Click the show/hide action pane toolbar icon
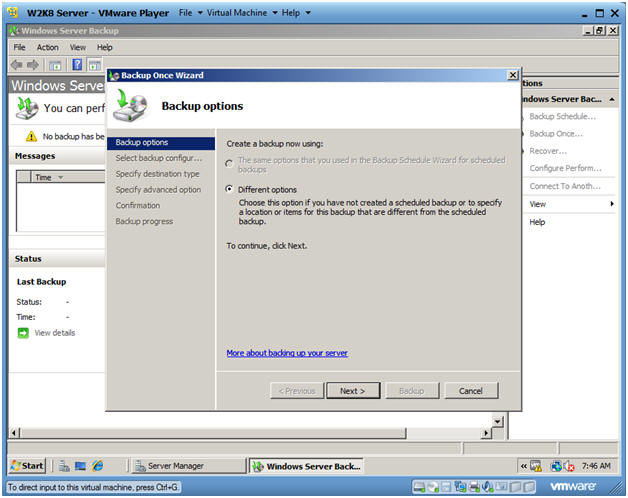Viewport: 628px width, 498px height. pyautogui.click(x=95, y=65)
